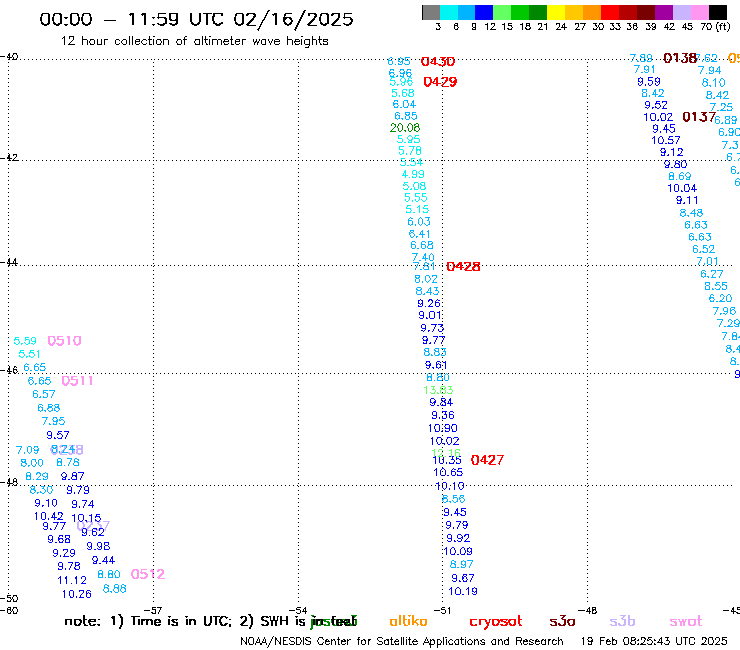This screenshot has height=650, width=740.
Task: Click the dark red time label 0137
Action: 699,117
